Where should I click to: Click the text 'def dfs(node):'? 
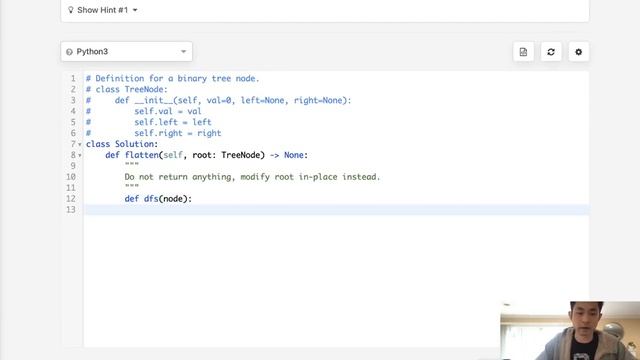pos(158,199)
